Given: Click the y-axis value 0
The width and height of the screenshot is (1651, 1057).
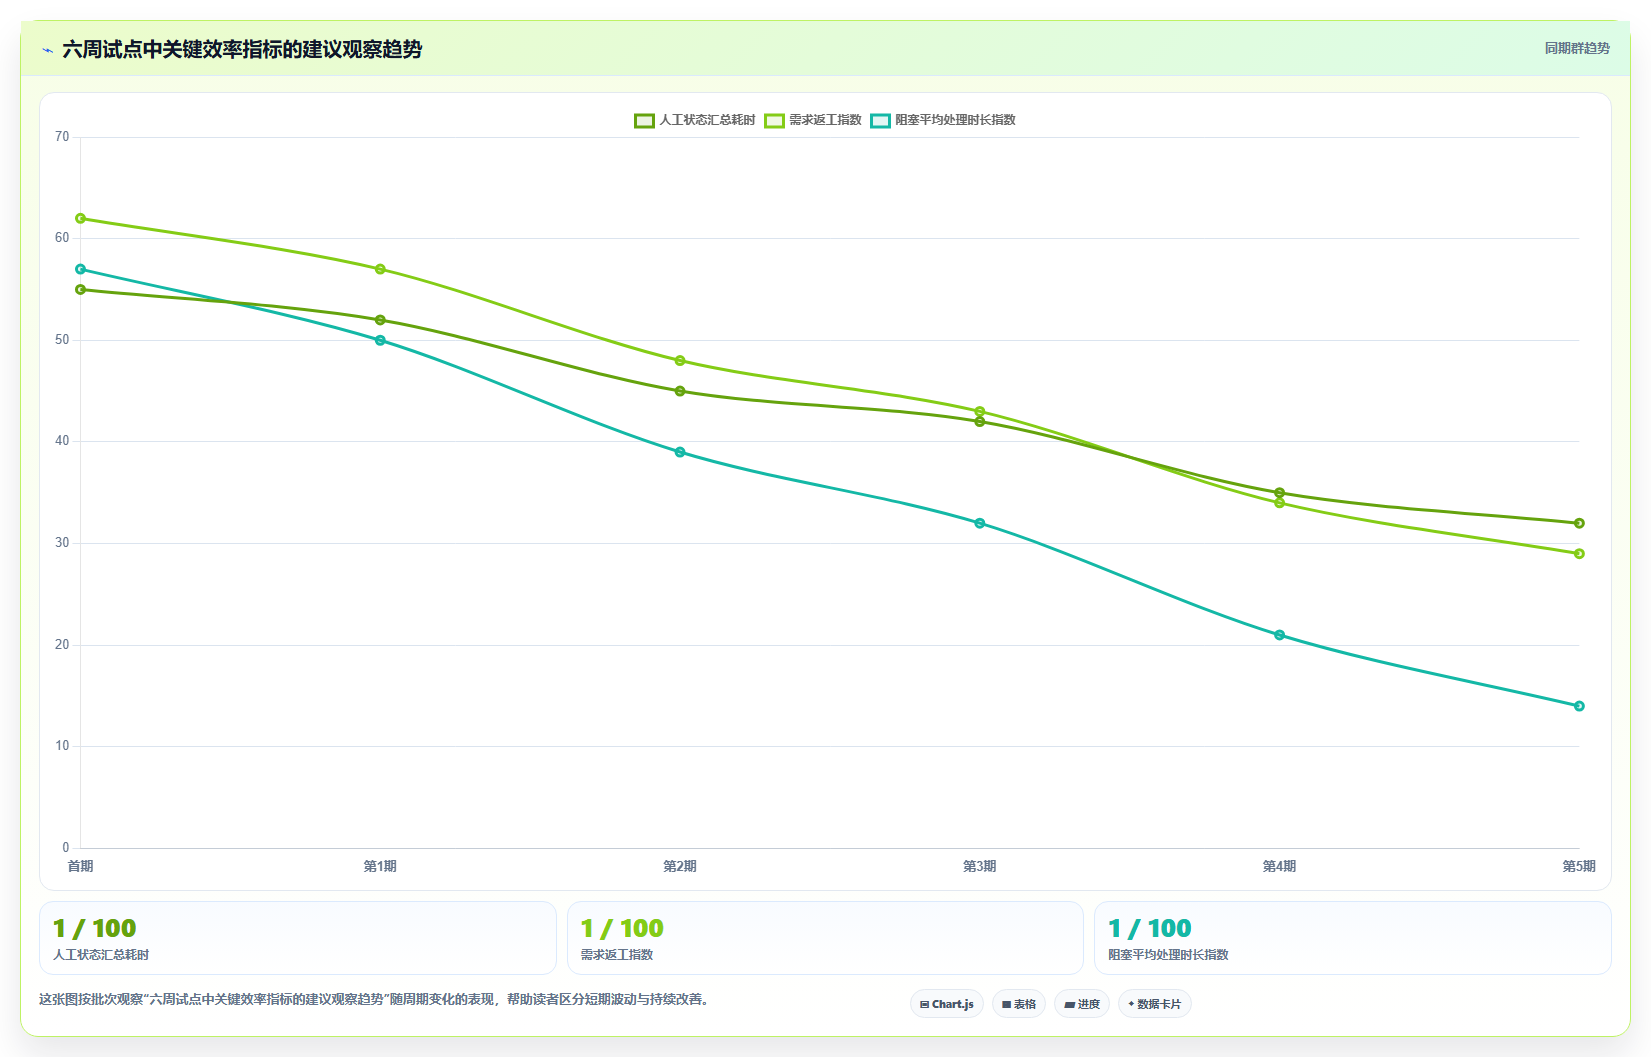Looking at the screenshot, I should pyautogui.click(x=66, y=848).
